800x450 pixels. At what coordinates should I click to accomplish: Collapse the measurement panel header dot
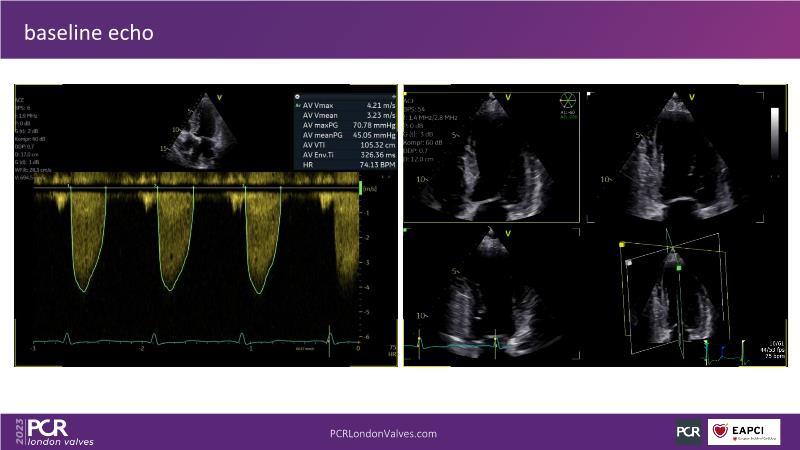(x=297, y=103)
